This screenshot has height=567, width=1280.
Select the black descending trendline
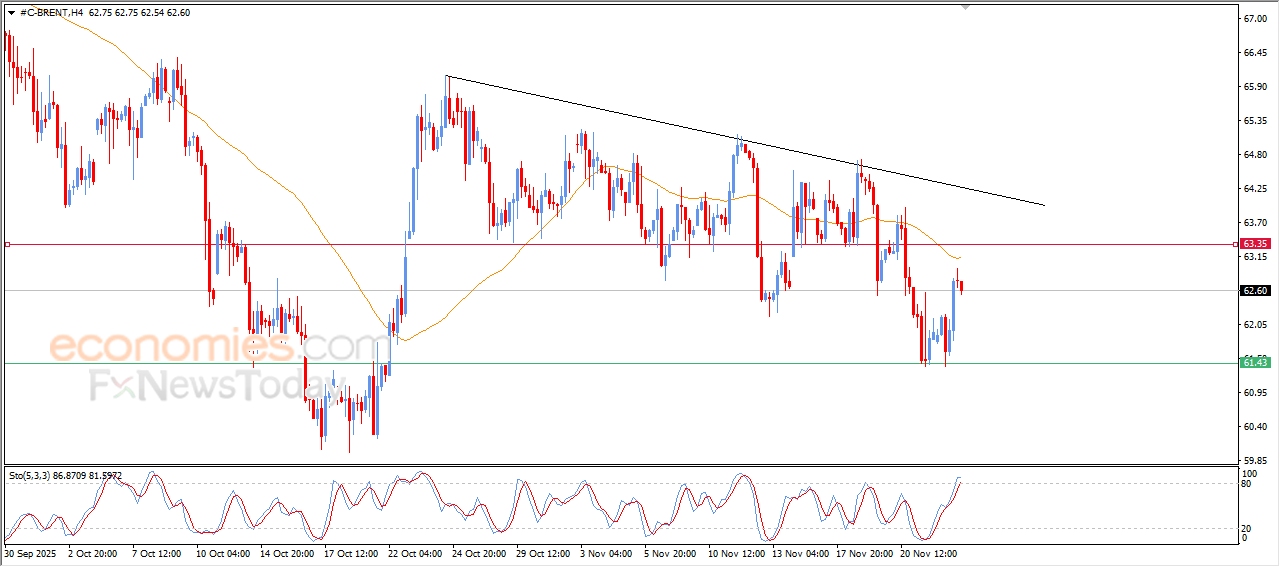745,140
